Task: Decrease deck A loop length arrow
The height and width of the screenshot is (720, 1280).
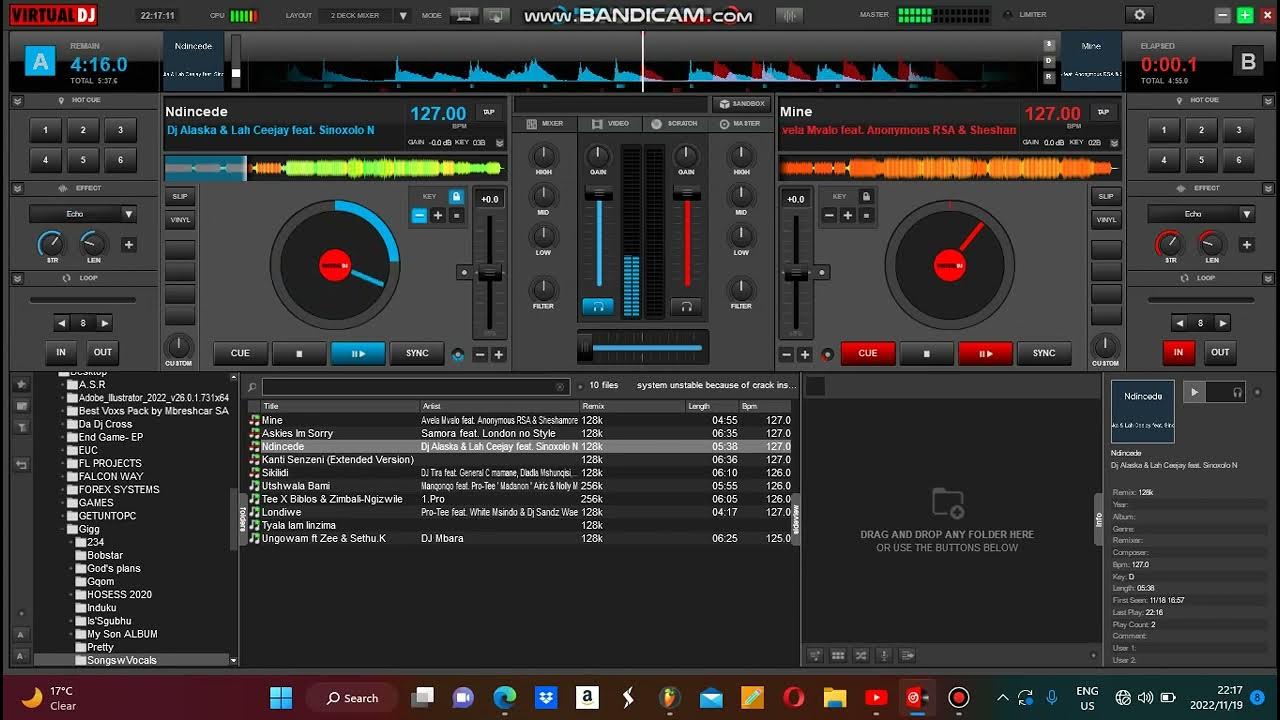Action: click(62, 323)
